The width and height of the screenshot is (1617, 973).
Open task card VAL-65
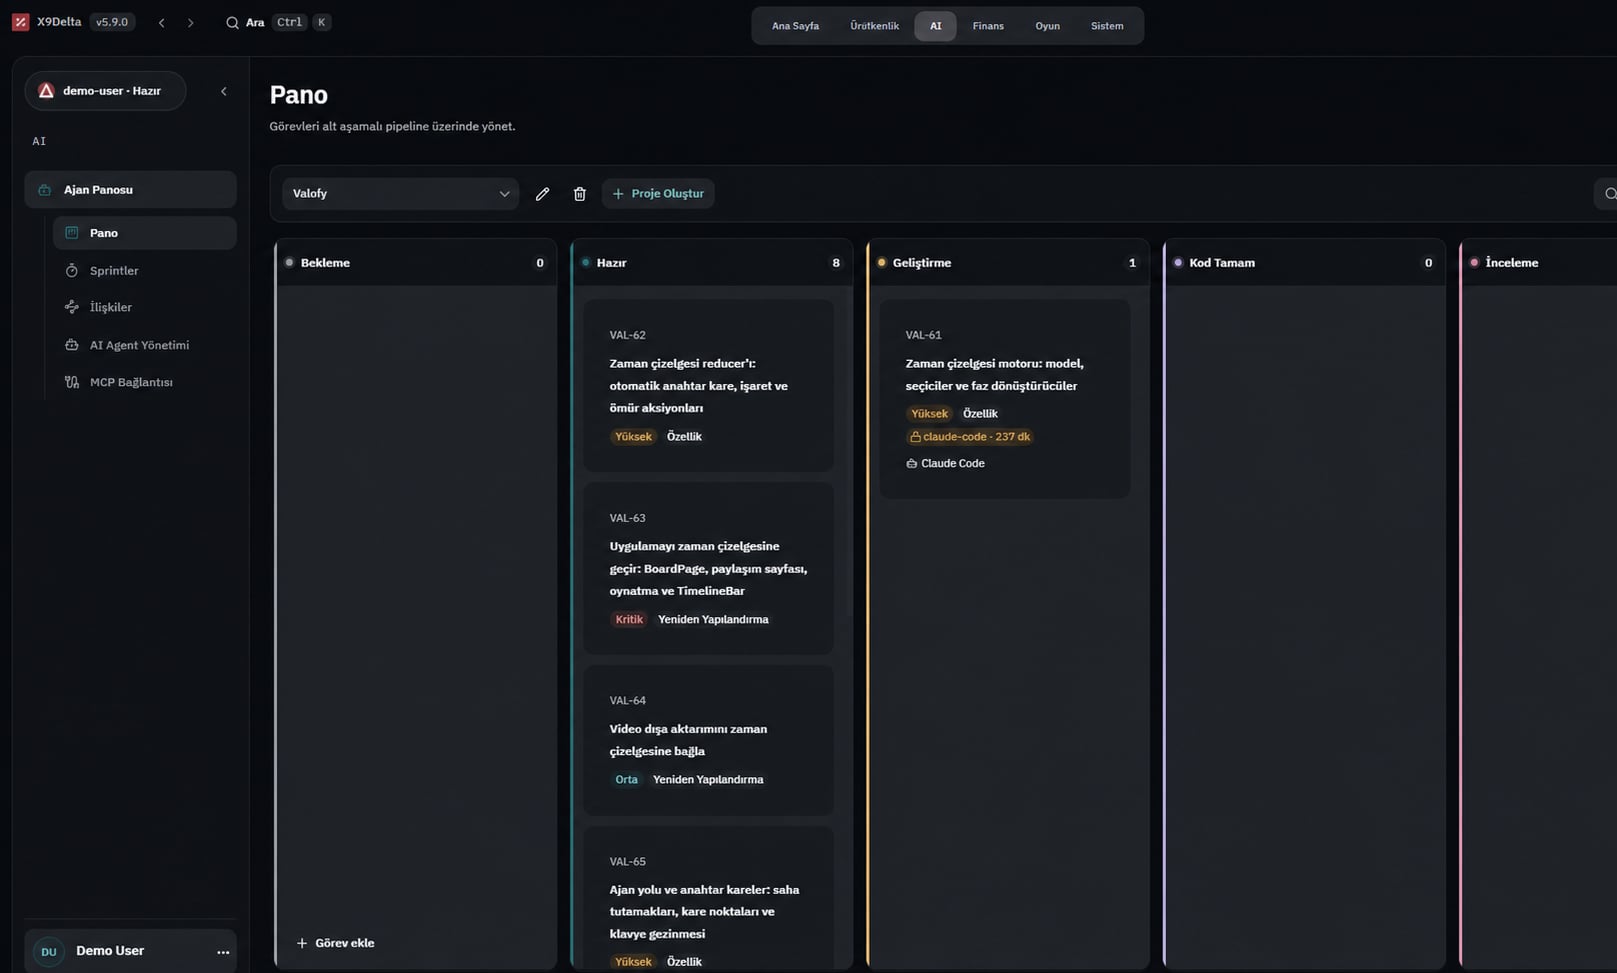708,900
